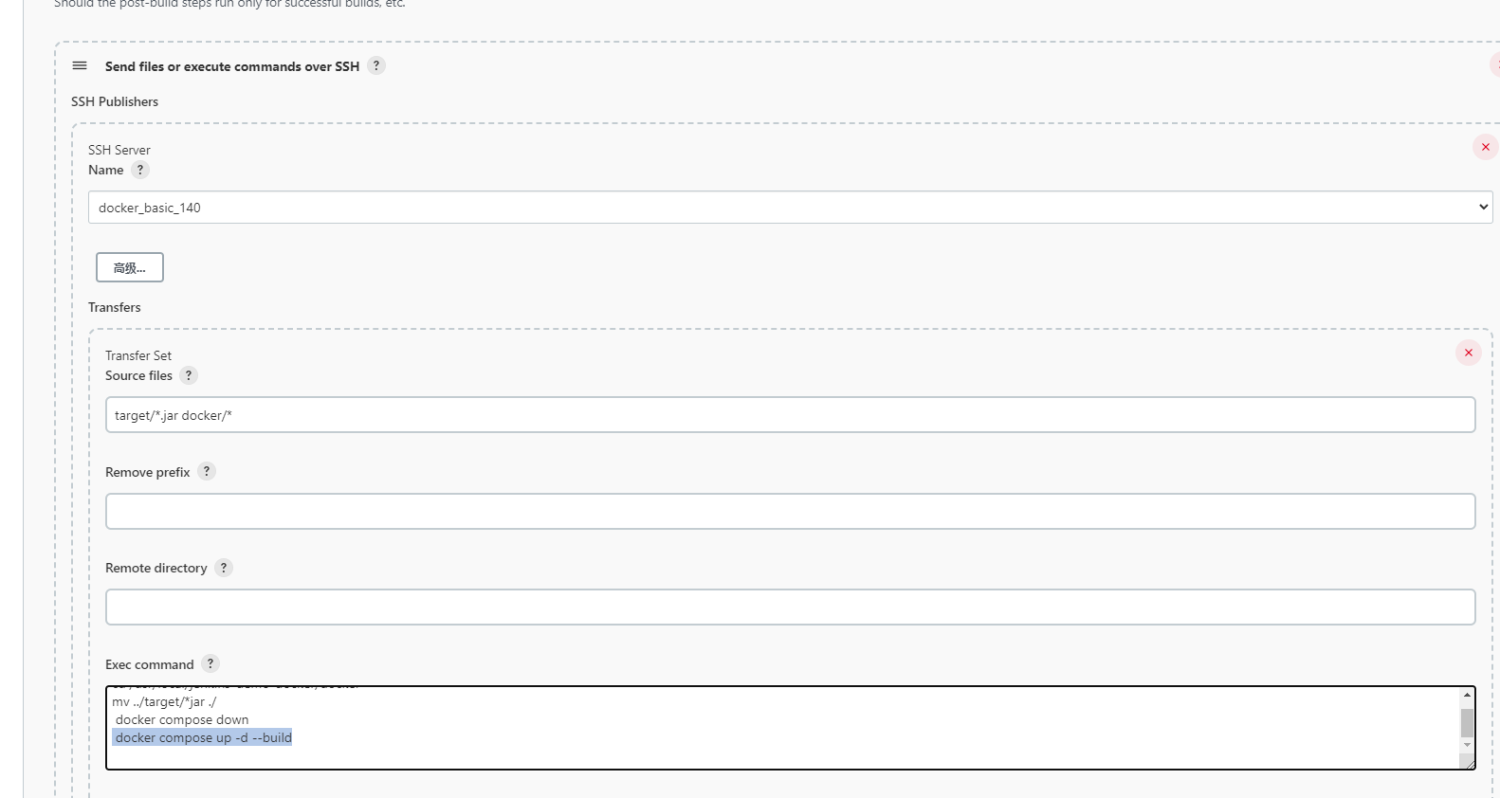Click the Exec command scrollbar up arrow
Screen dimensions: 1500x798
(x=1467, y=696)
